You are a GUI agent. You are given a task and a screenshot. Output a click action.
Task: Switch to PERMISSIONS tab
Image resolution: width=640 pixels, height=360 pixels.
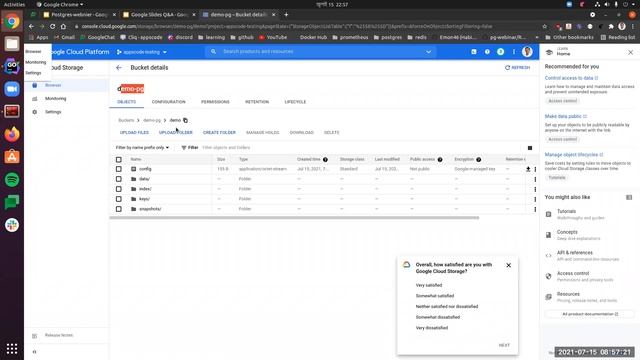click(x=215, y=102)
